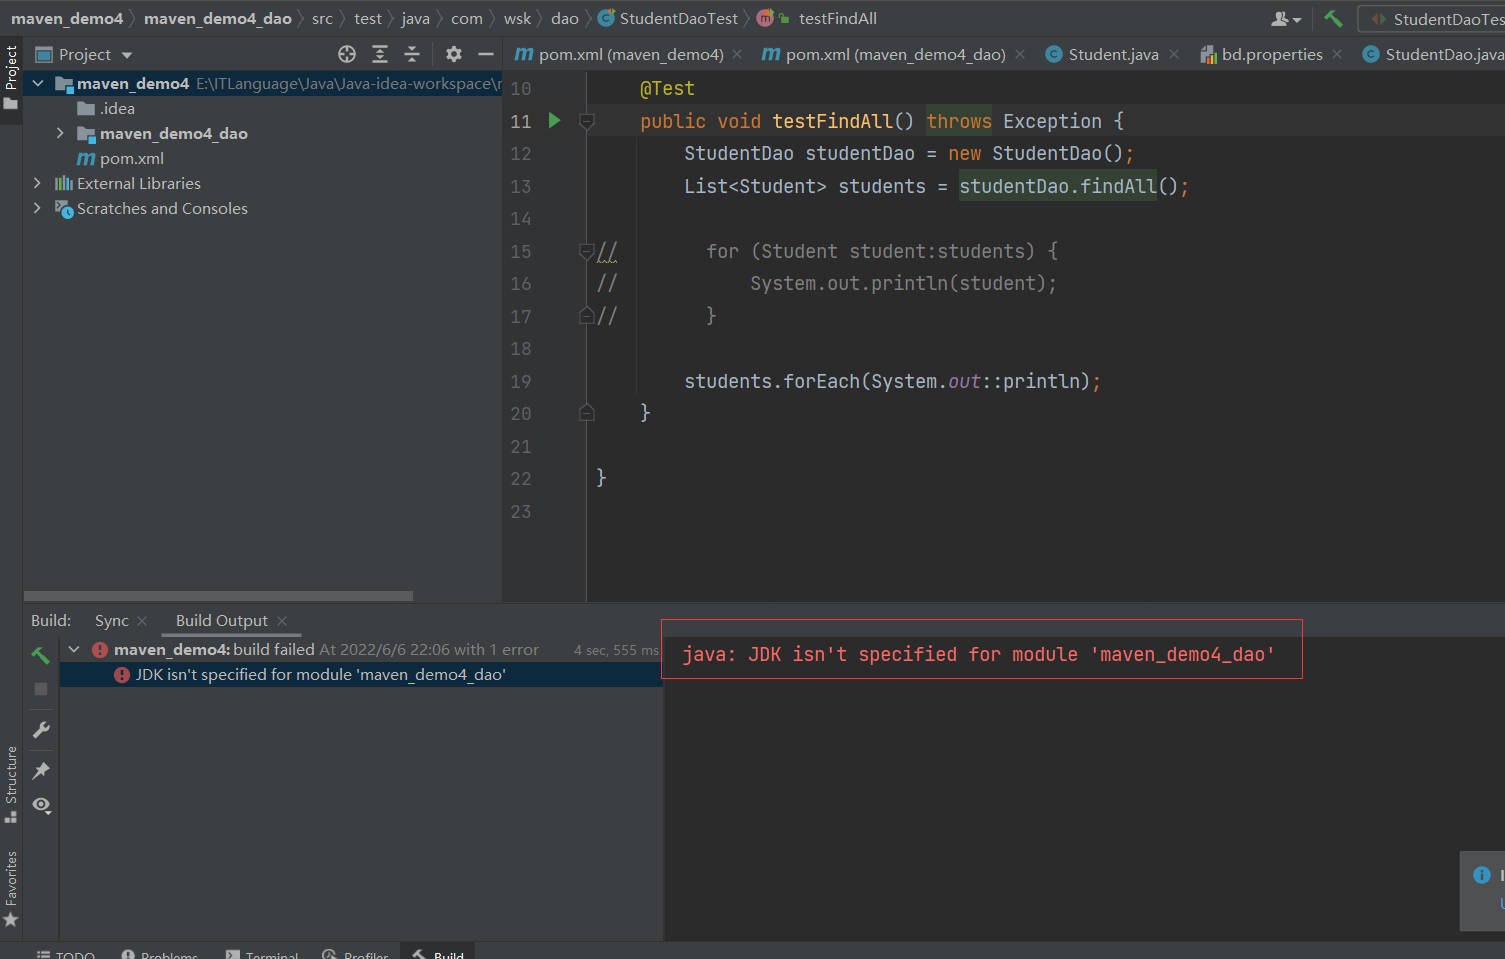Click the Collapse All icon in the Project panel
The image size is (1505, 959).
click(412, 54)
